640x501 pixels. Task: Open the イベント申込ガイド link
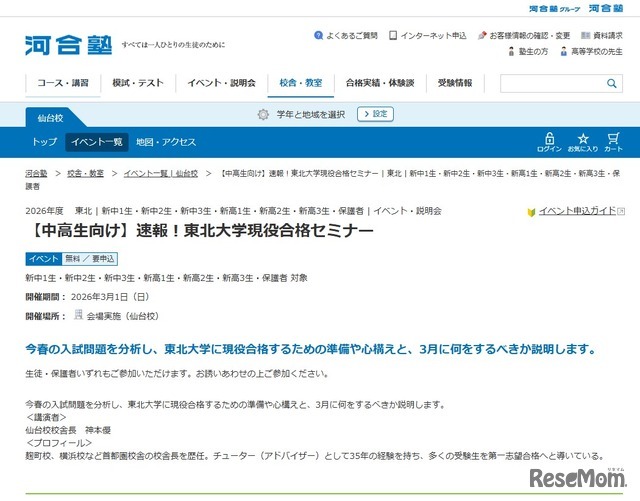(x=578, y=211)
